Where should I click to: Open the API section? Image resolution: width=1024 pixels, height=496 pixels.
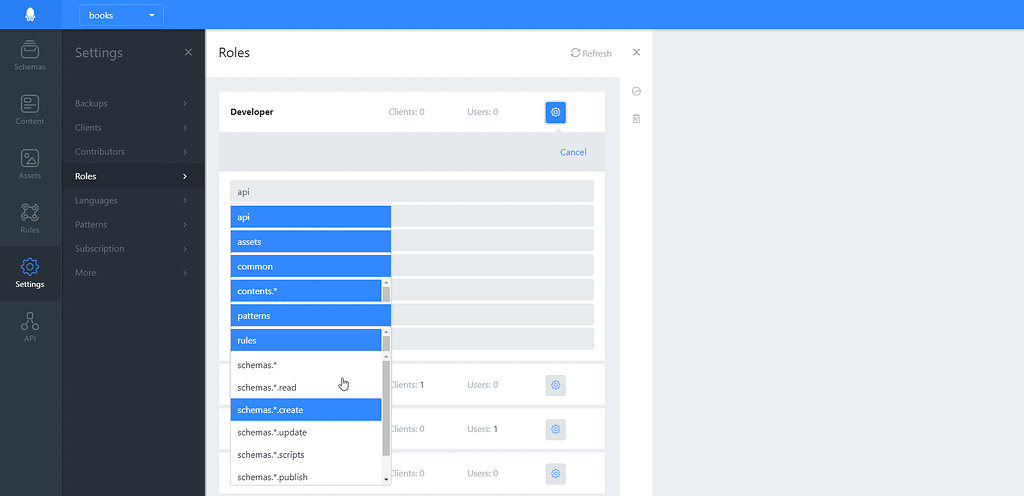[30, 328]
